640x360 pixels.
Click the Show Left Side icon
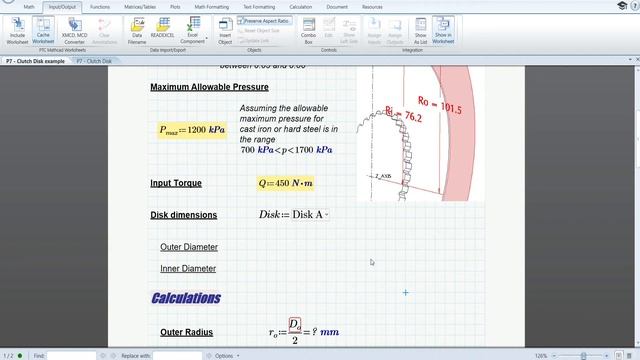point(349,30)
